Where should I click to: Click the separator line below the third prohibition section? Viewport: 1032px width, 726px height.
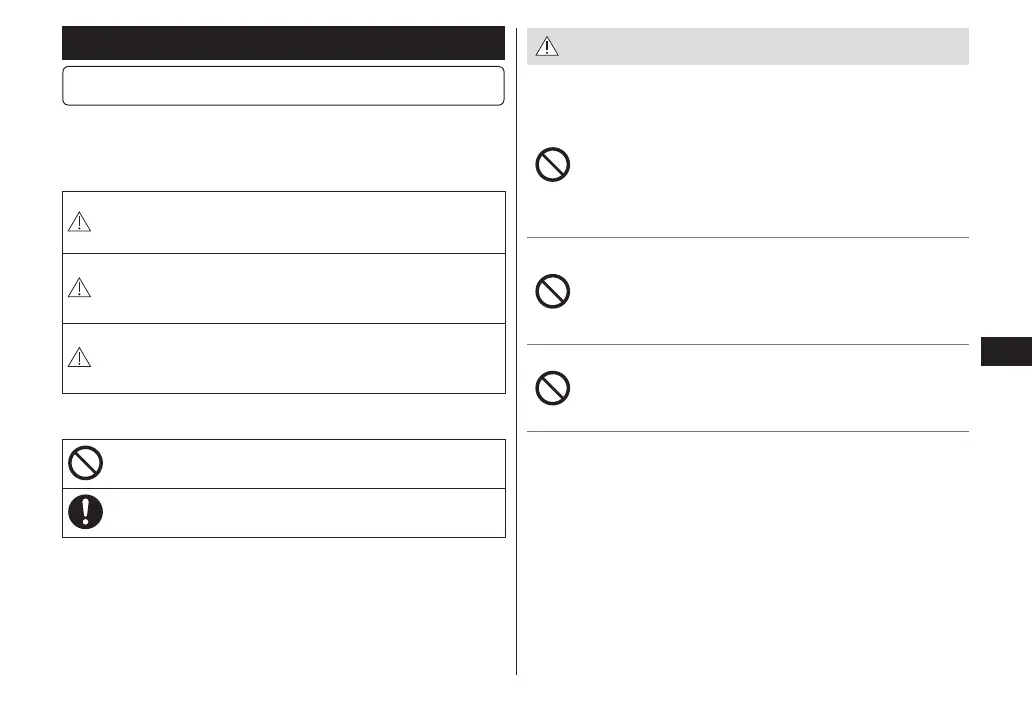(x=748, y=432)
